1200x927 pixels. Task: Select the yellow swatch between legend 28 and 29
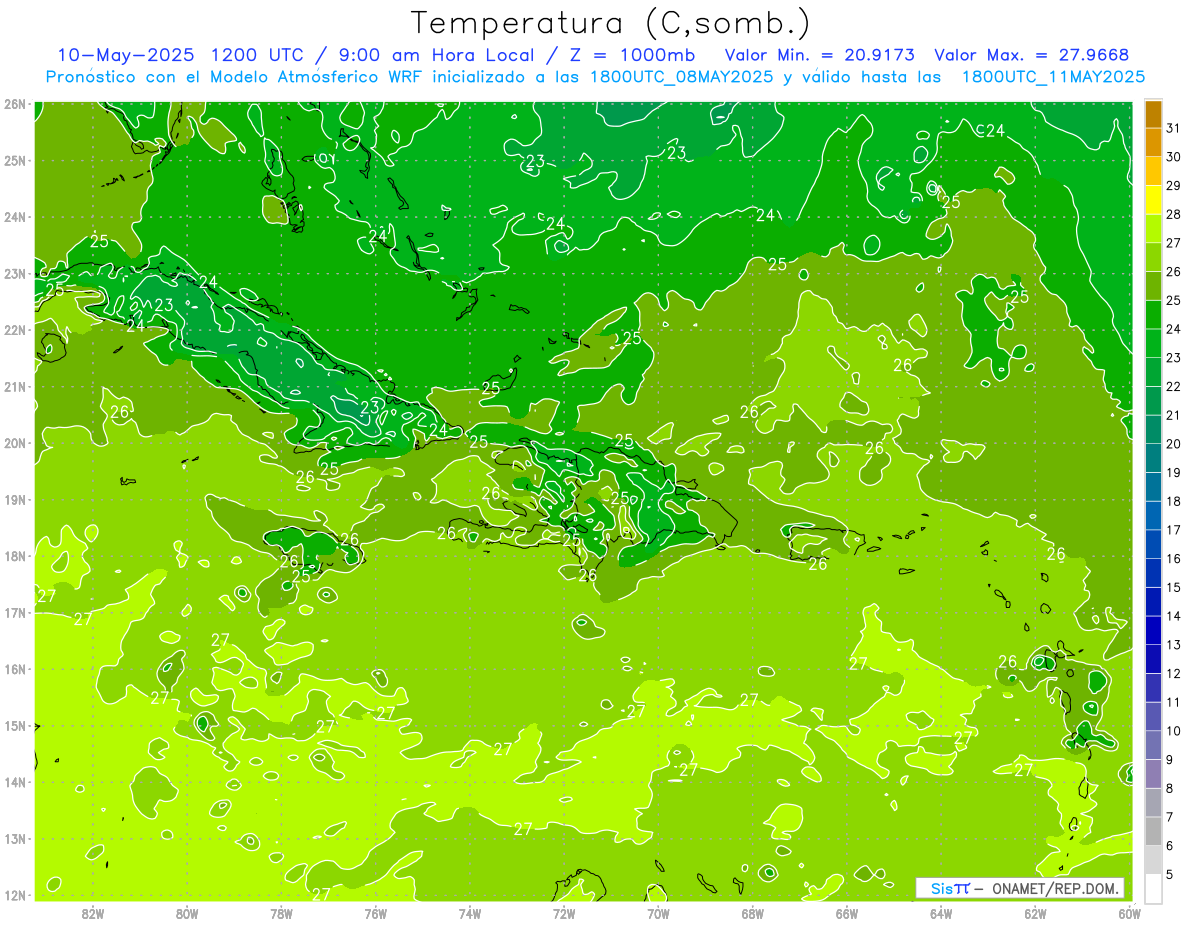(1153, 200)
